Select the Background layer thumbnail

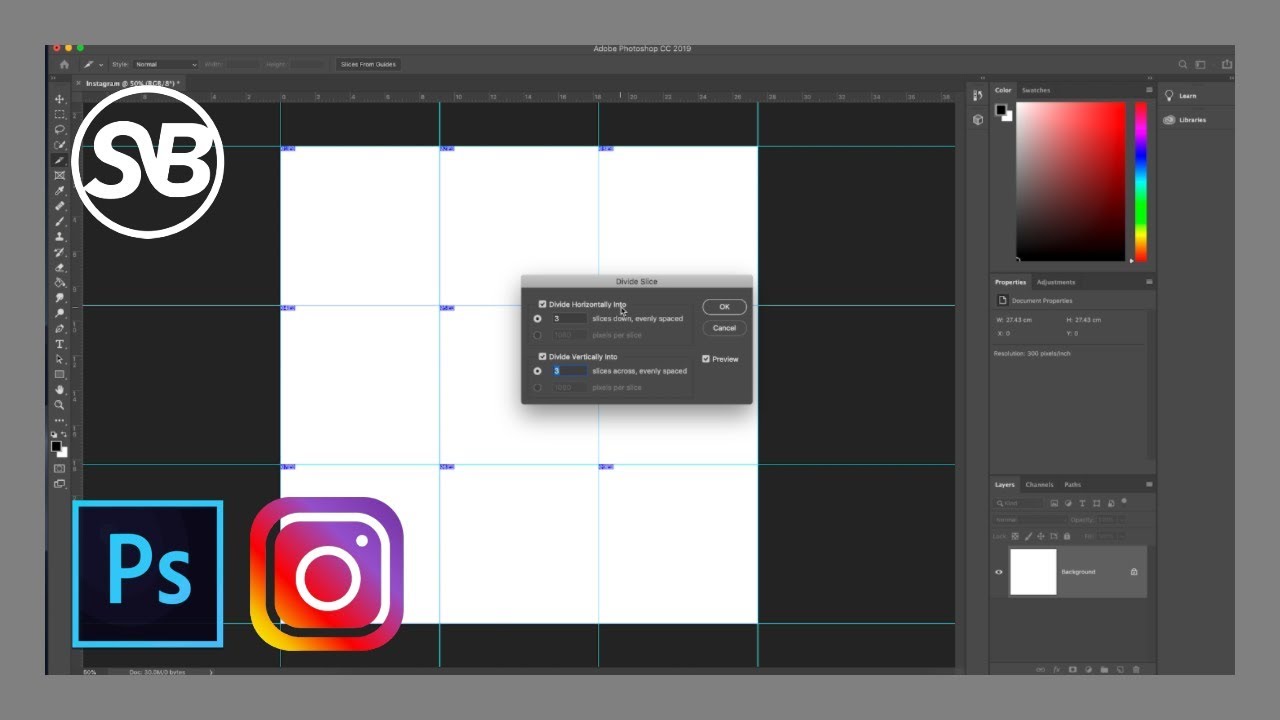coord(1033,572)
